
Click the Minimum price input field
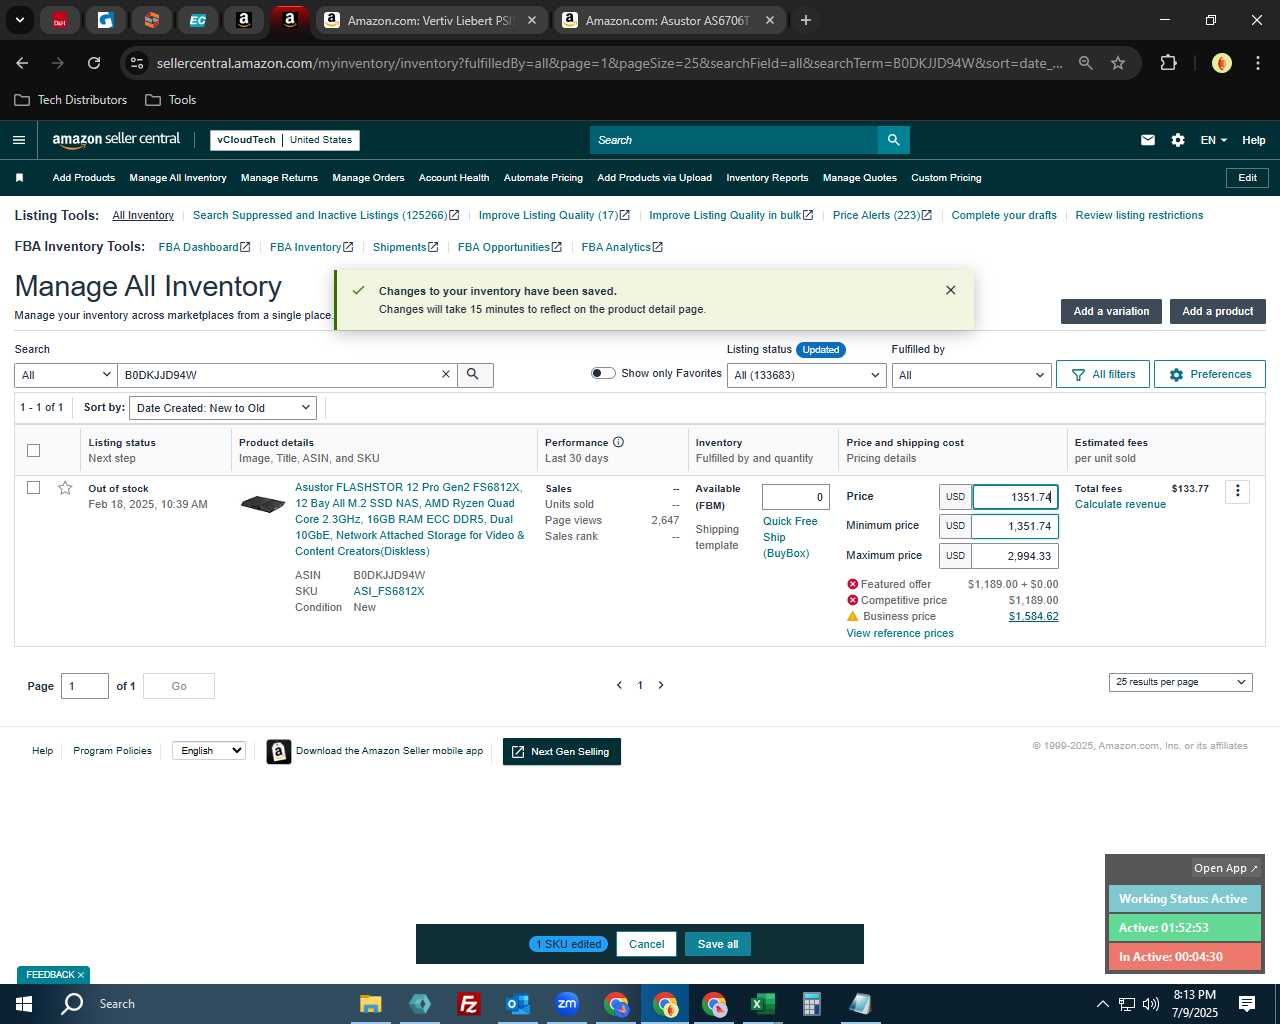[1015, 526]
